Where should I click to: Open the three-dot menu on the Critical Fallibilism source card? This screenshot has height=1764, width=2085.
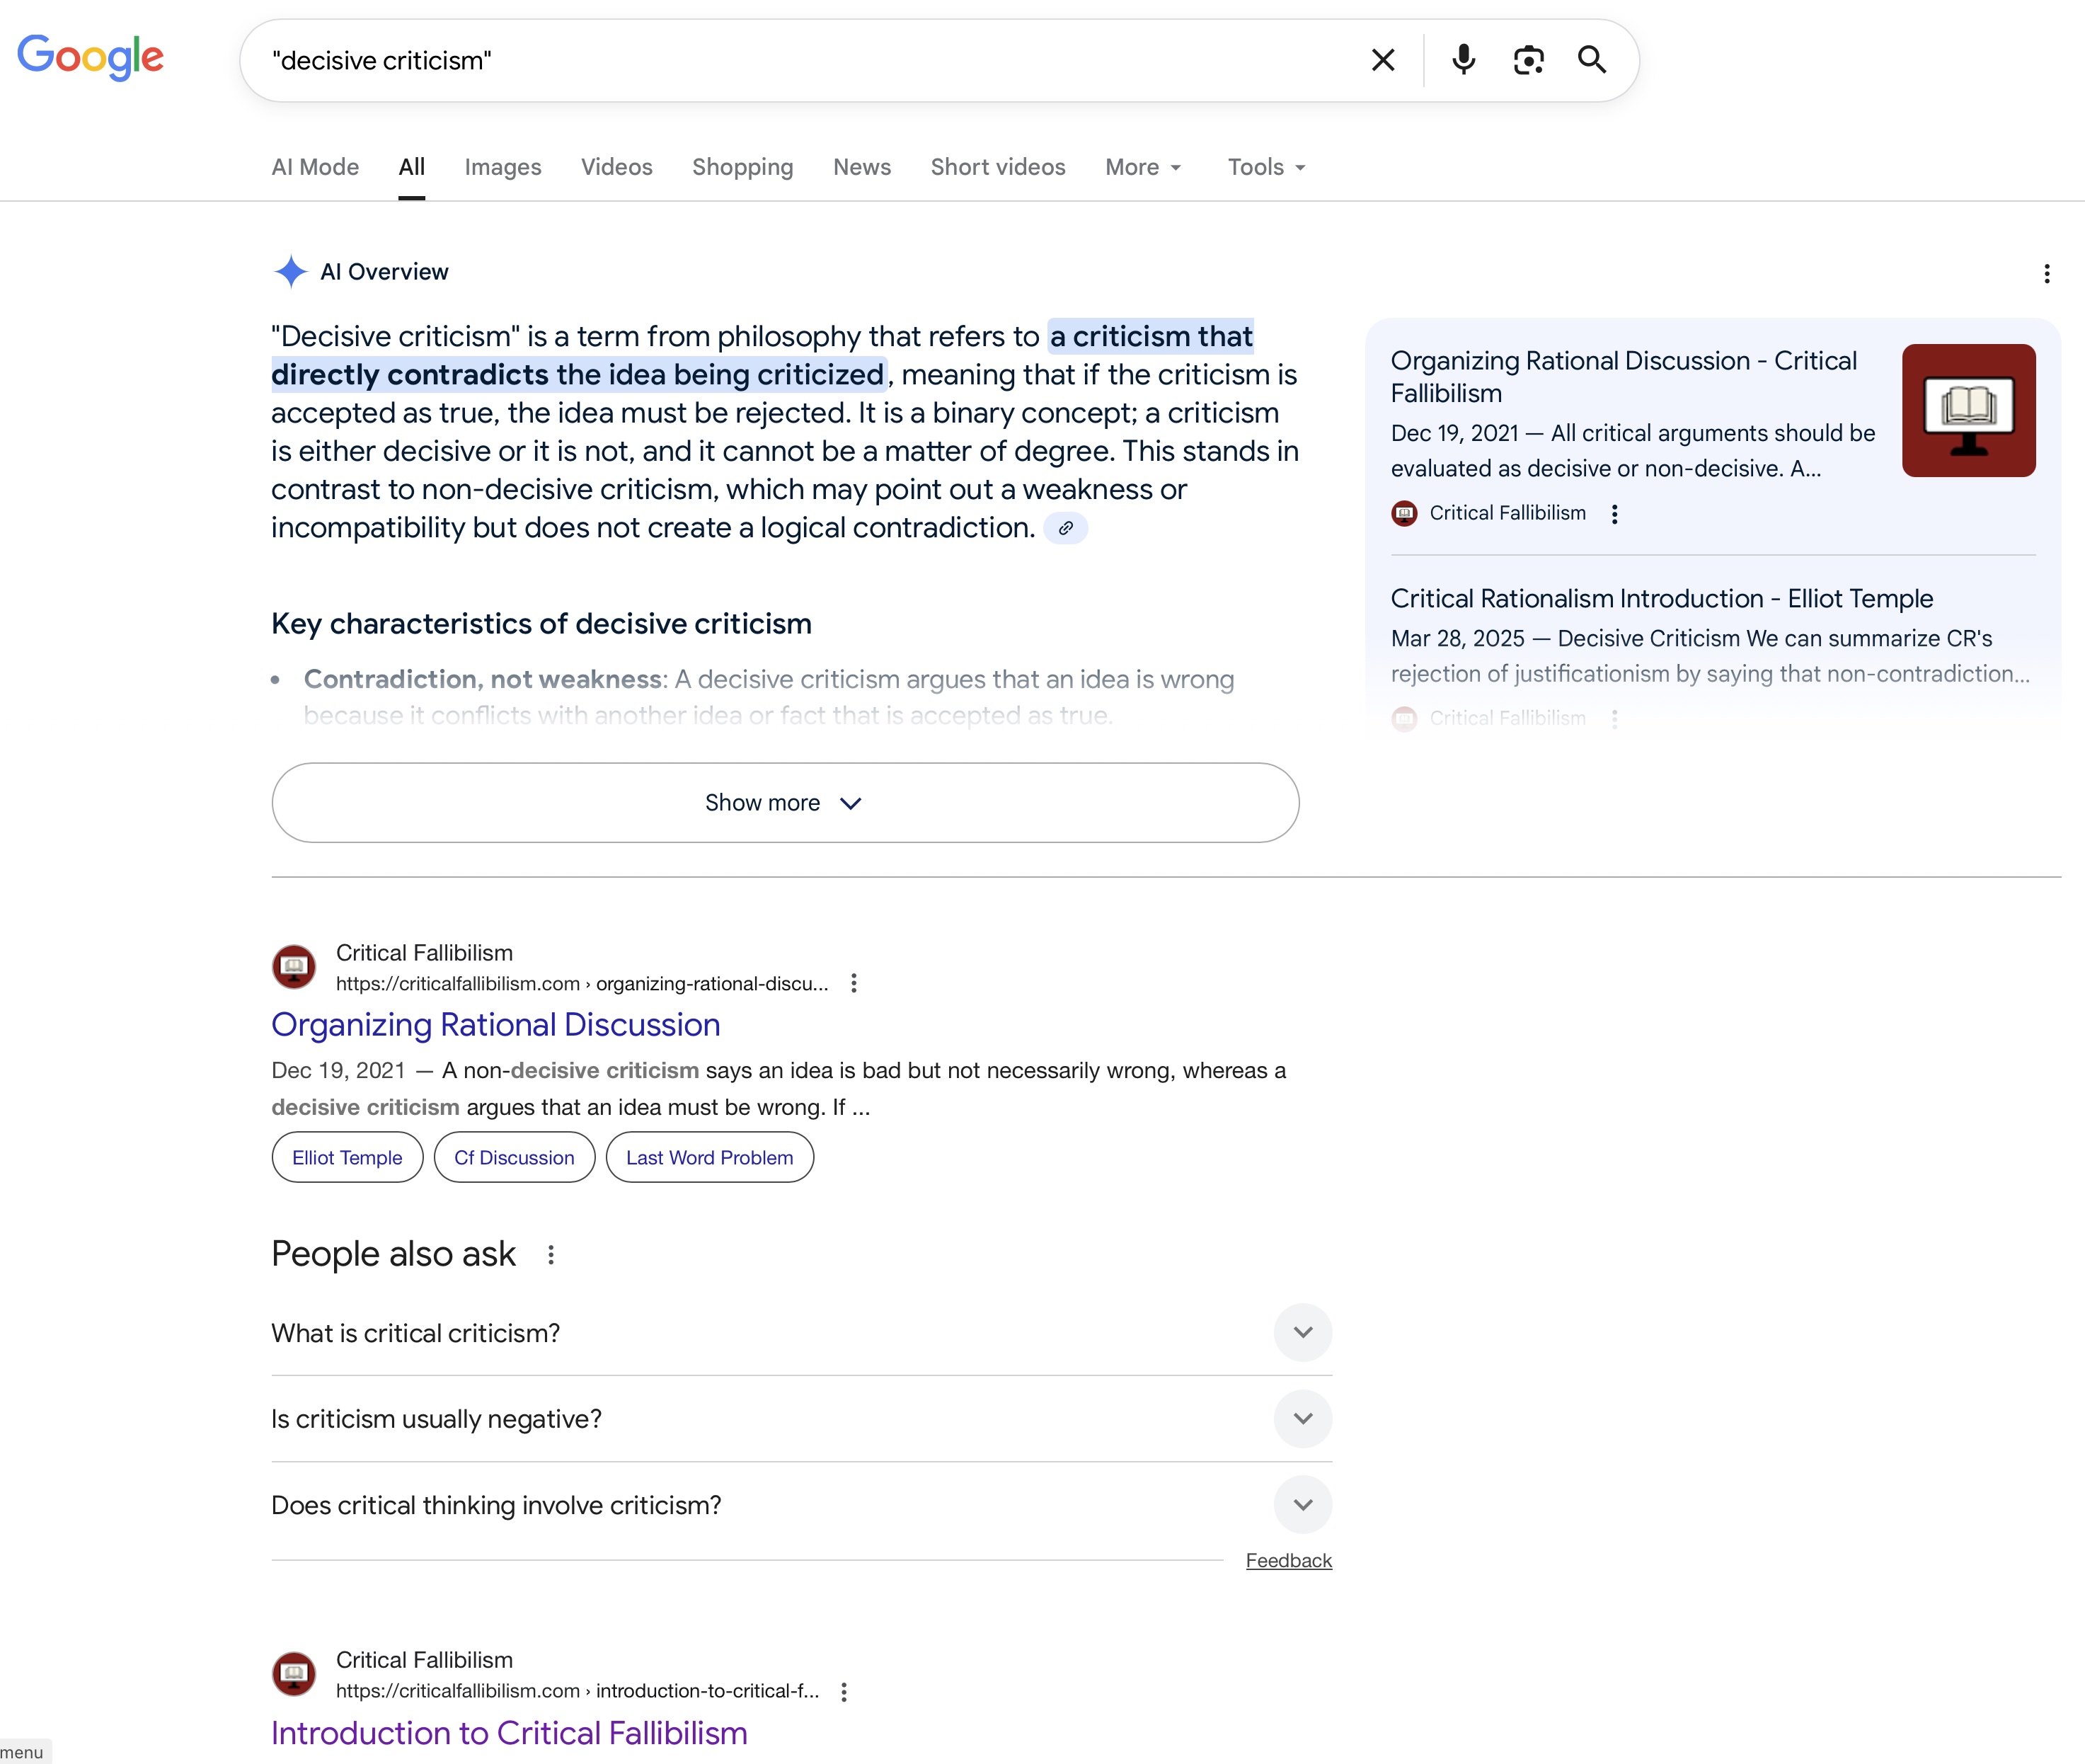(1614, 513)
